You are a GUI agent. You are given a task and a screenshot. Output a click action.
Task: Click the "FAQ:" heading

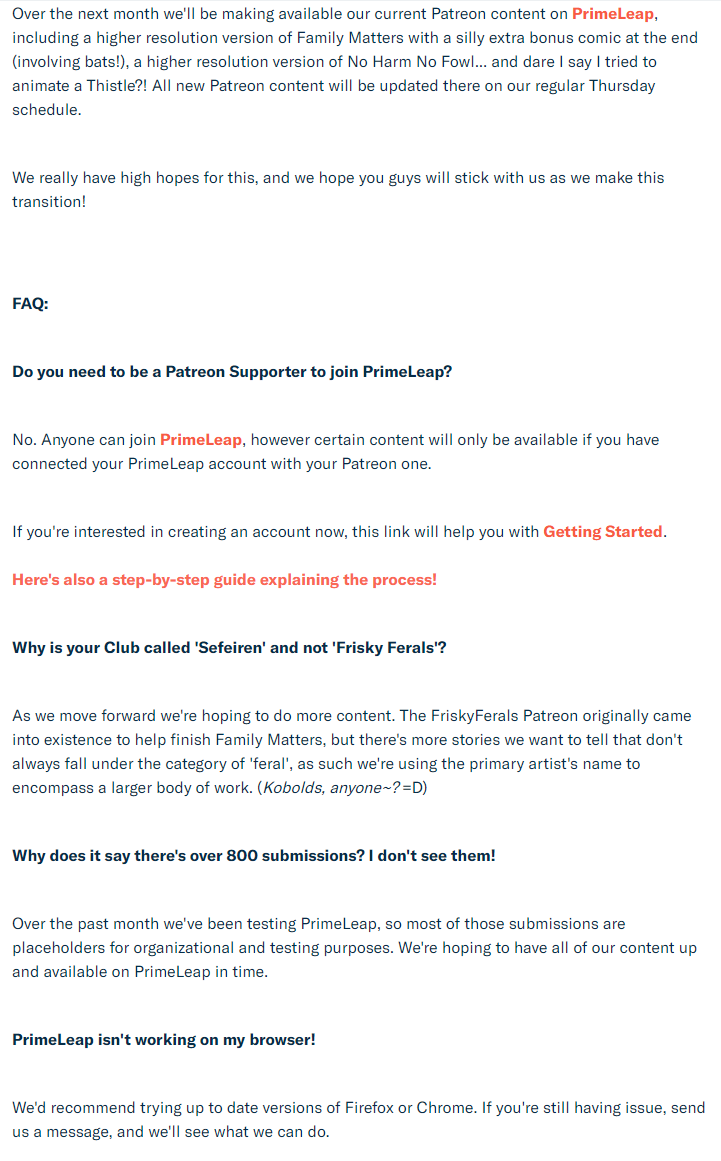[30, 304]
